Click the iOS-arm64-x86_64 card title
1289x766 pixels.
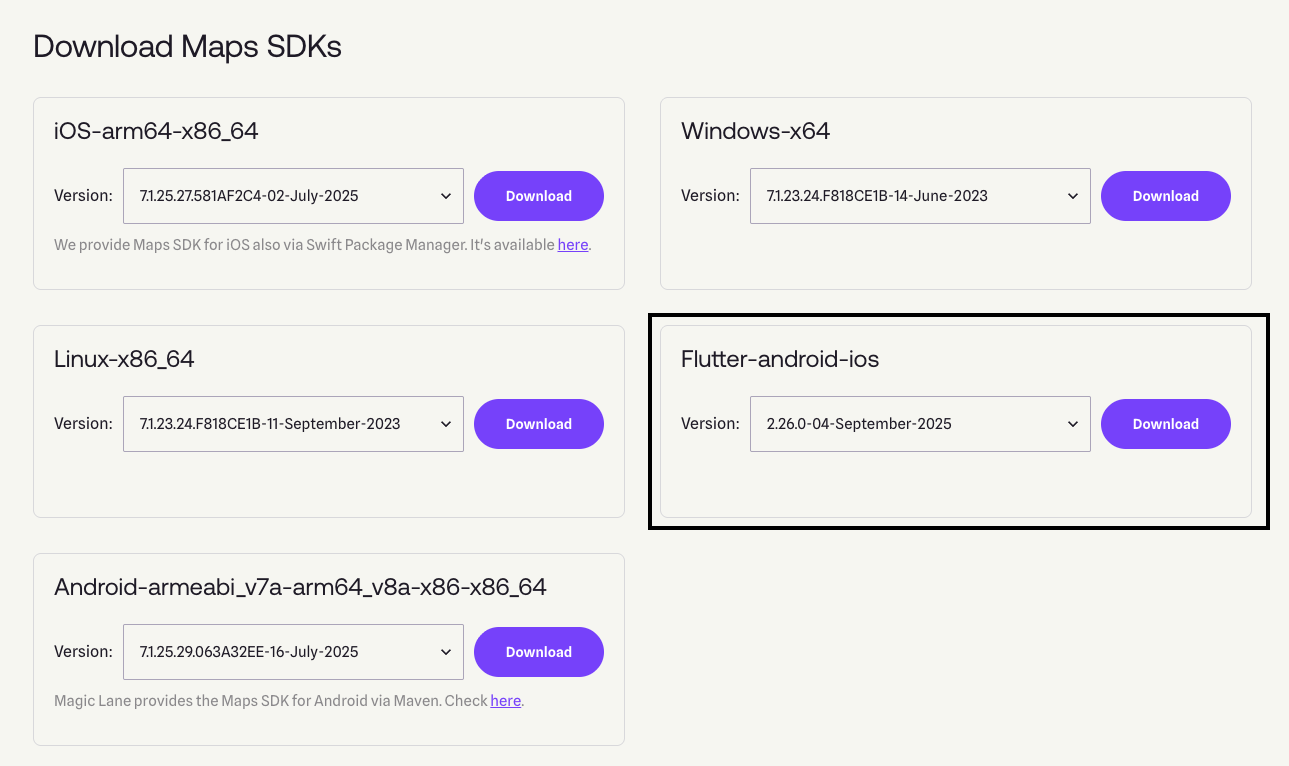[156, 131]
